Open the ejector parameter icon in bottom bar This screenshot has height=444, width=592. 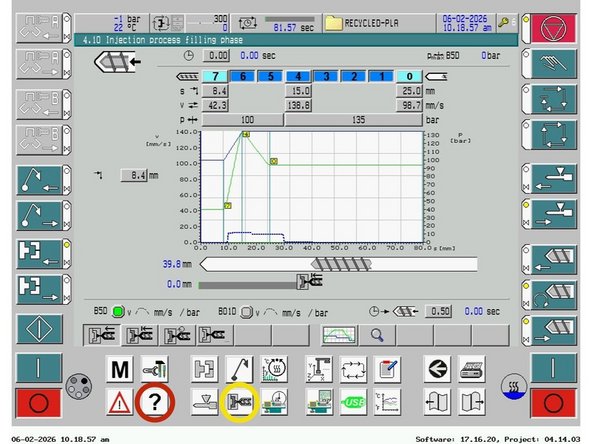pyautogui.click(x=239, y=369)
